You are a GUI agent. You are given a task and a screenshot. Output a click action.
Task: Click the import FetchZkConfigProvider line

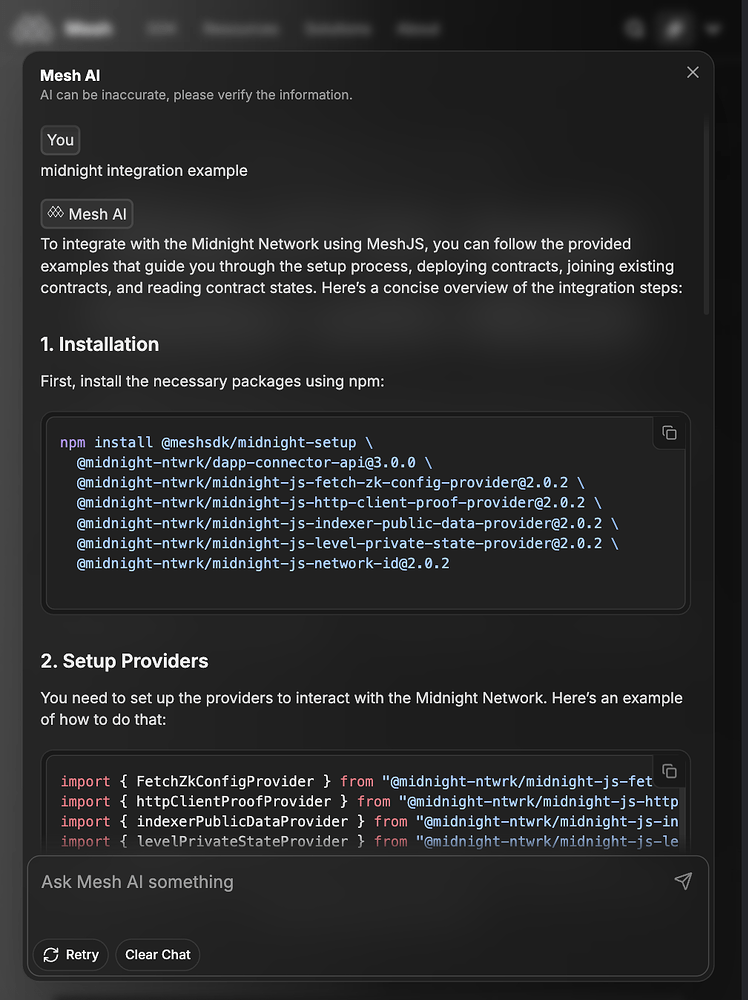(356, 781)
